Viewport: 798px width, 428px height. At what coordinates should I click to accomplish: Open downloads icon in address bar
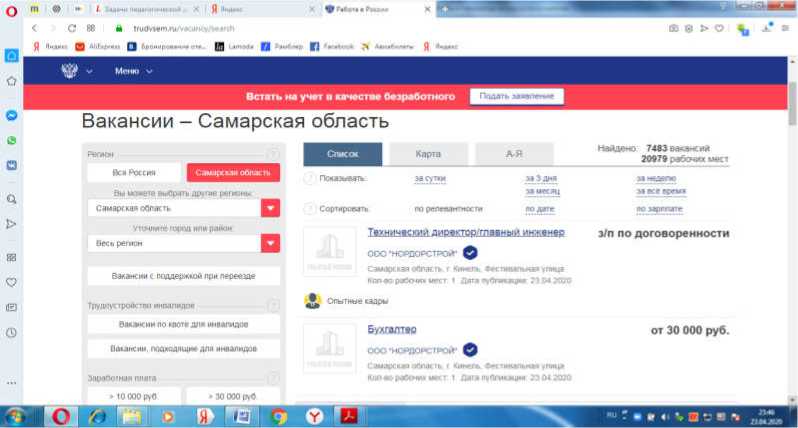(767, 28)
